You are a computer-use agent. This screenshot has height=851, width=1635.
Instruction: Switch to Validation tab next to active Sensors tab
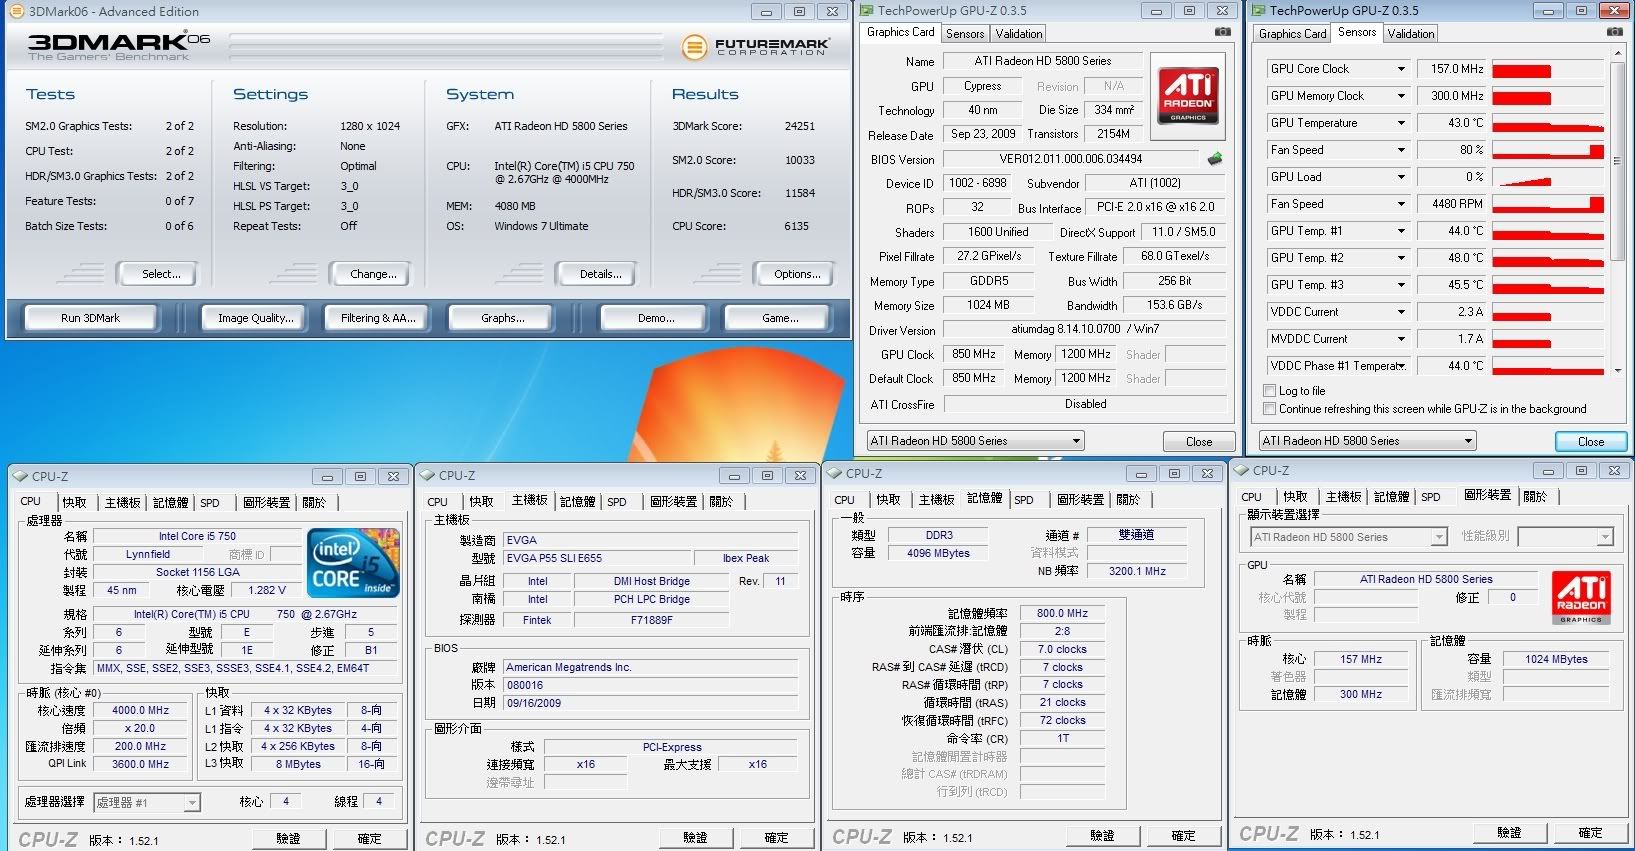tap(1410, 33)
